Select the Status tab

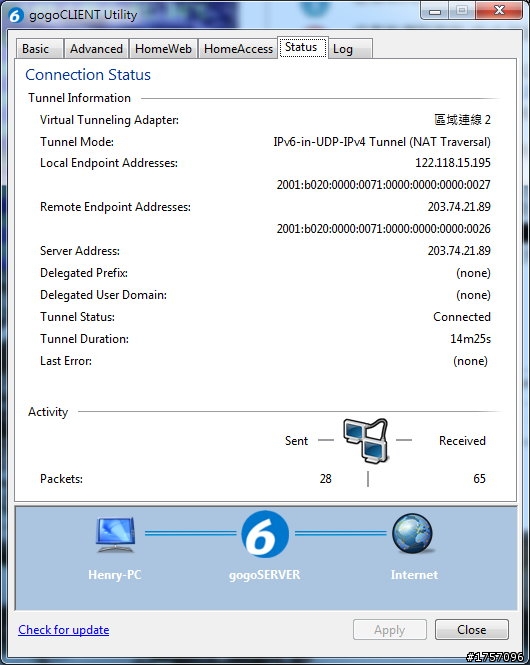coord(302,47)
